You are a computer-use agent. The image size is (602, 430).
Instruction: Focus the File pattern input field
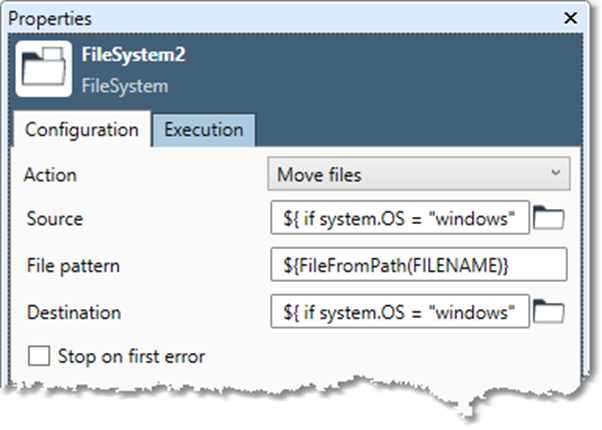tap(418, 265)
